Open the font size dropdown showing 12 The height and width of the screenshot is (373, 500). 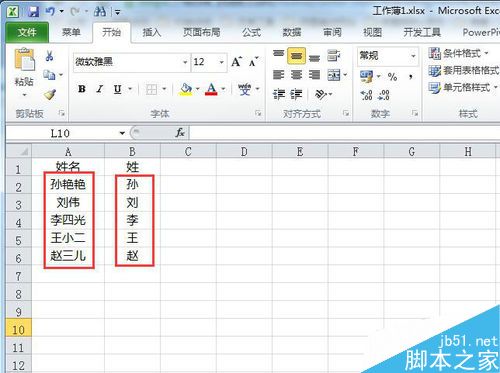pyautogui.click(x=221, y=62)
